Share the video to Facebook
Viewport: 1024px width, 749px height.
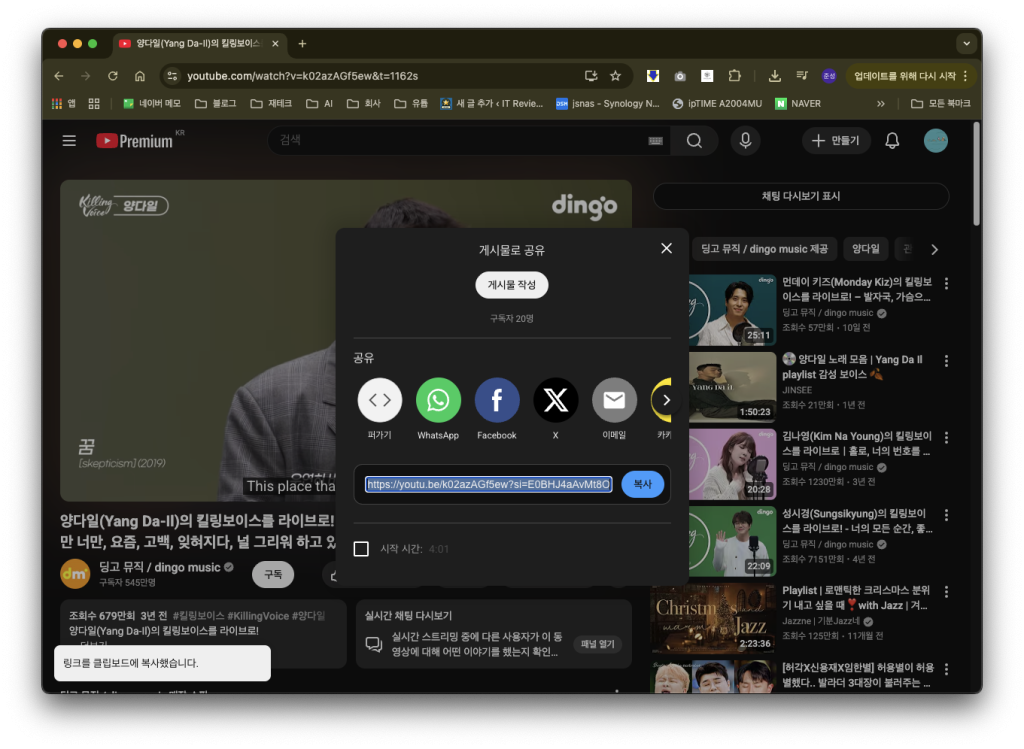pos(497,400)
